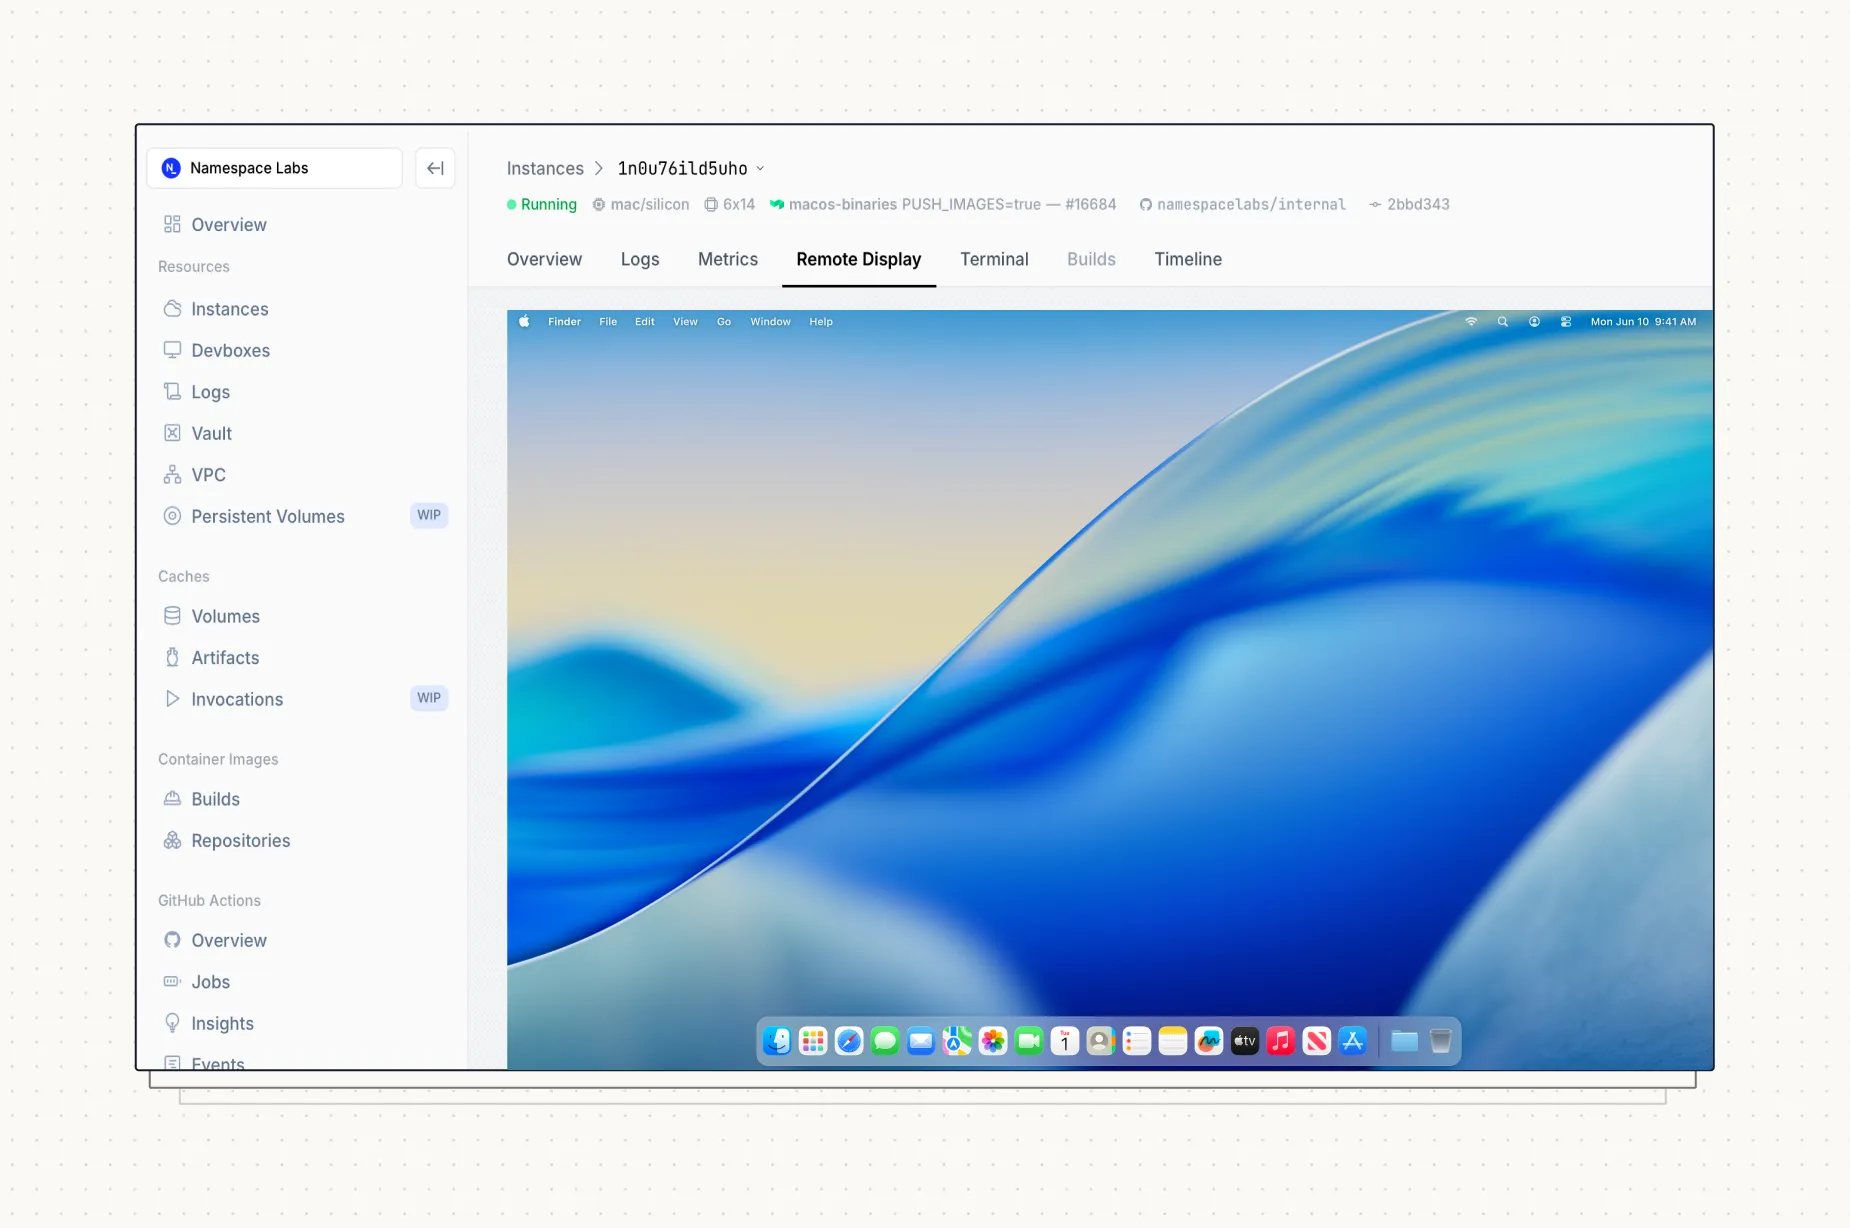This screenshot has height=1228, width=1850.
Task: Switch to the Remote Display tab
Action: 859,259
